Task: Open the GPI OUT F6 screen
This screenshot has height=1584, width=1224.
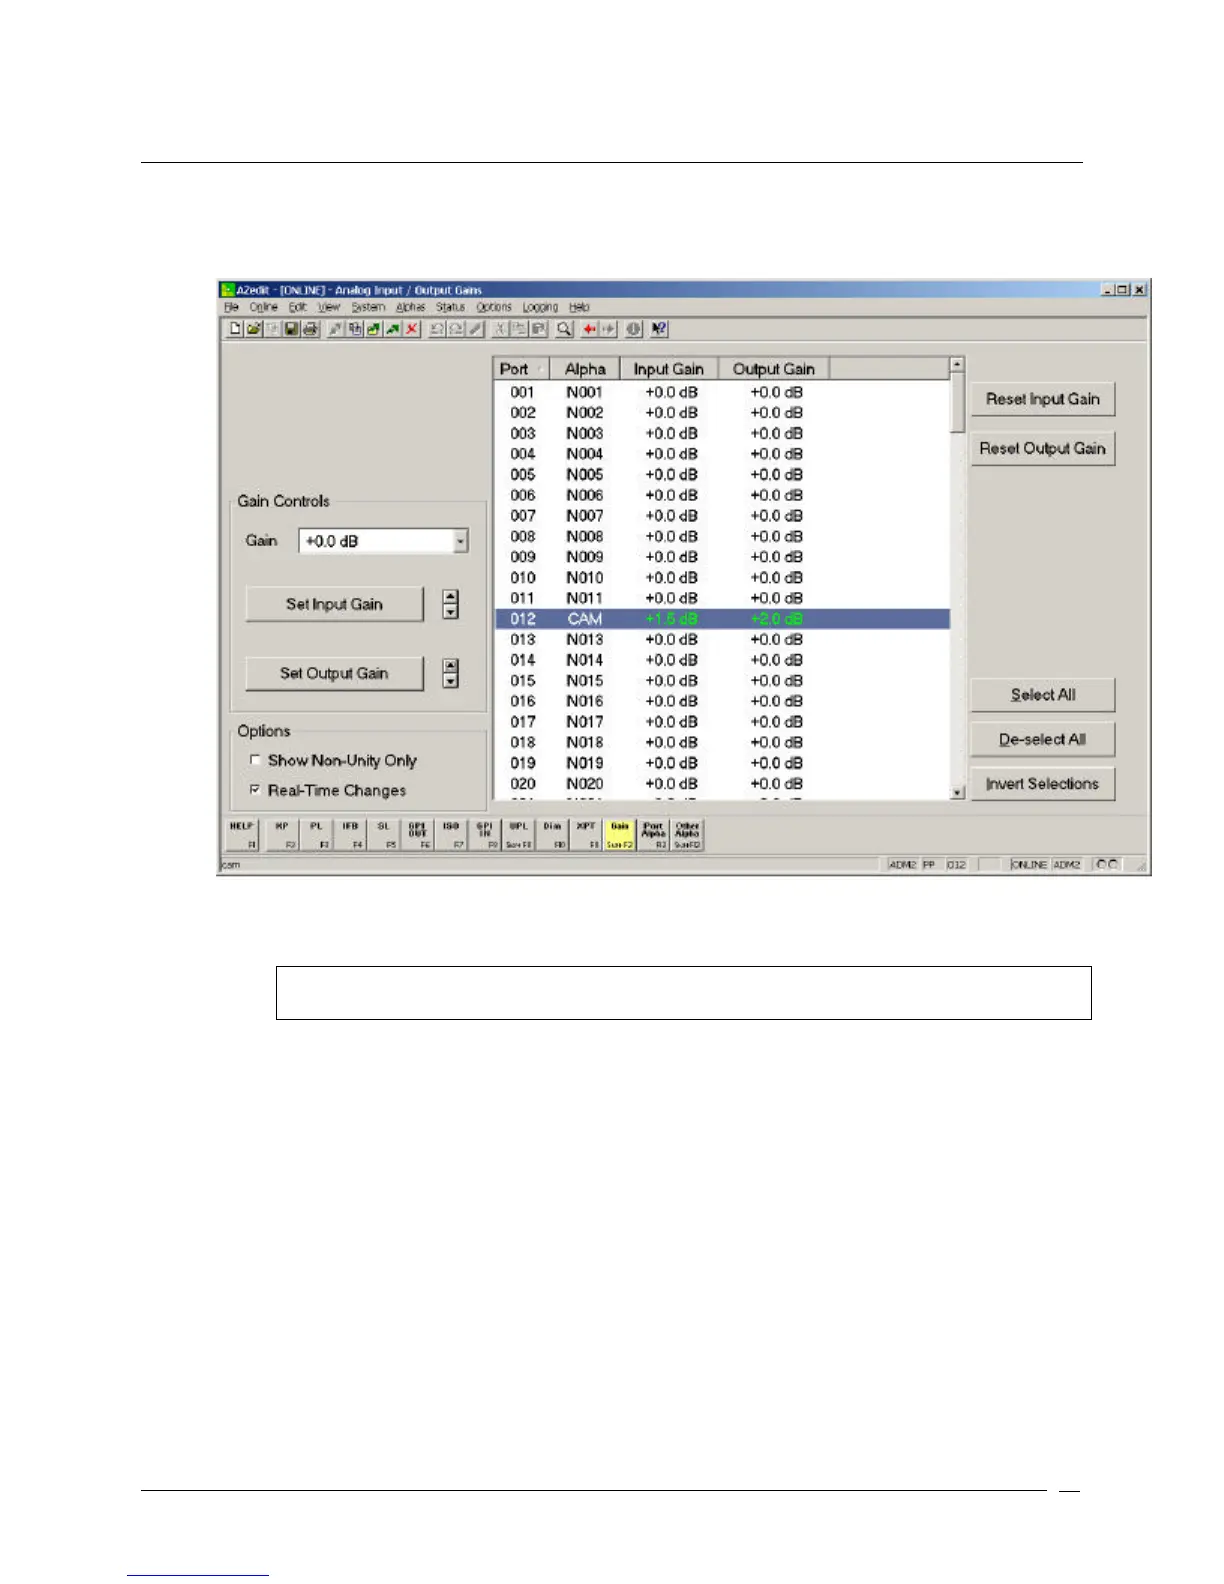Action: tap(418, 835)
